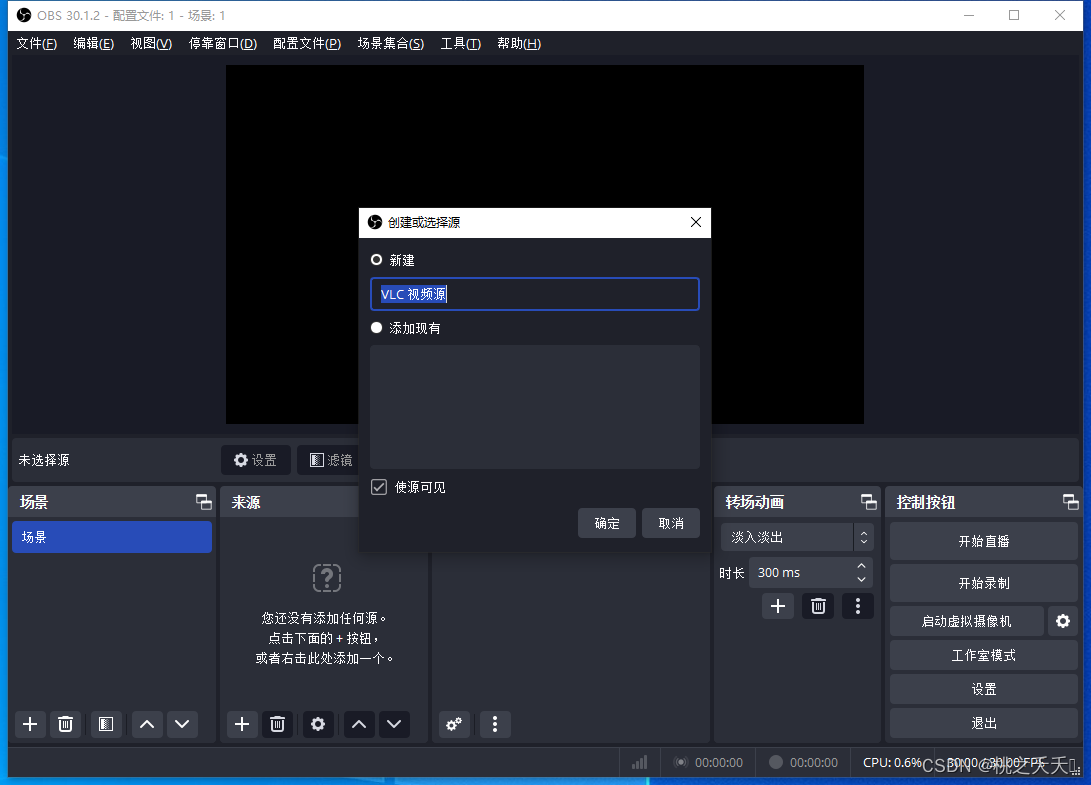Add a transition with plus icon
1091x785 pixels.
point(778,606)
